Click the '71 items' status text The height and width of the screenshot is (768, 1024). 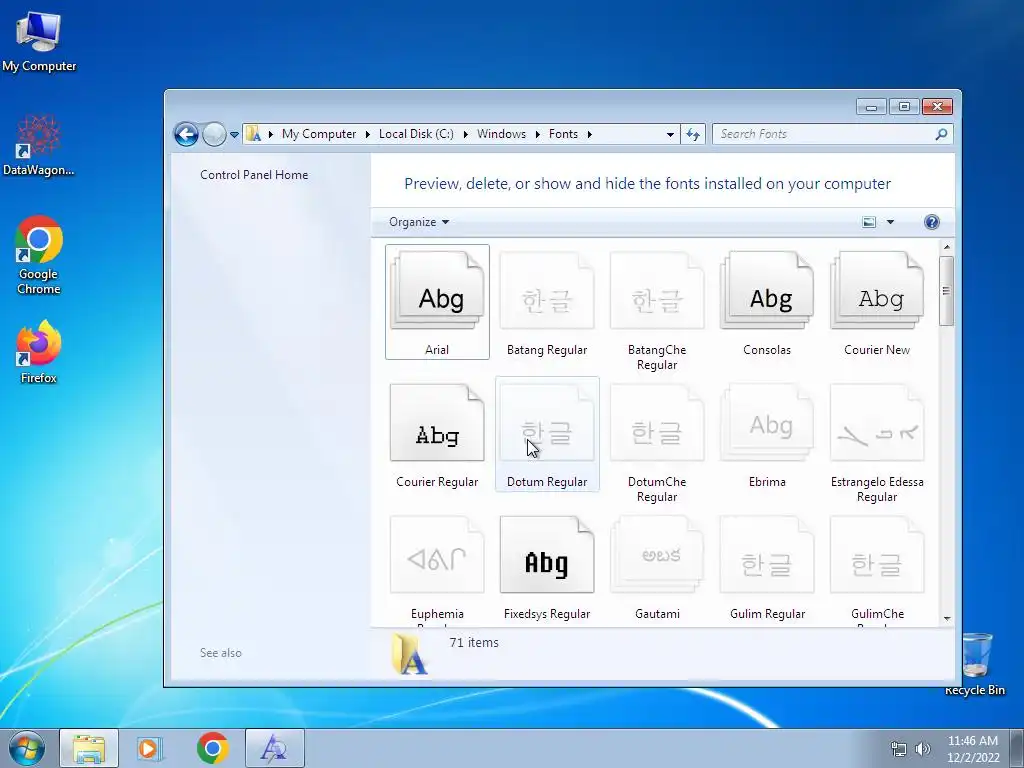pyautogui.click(x=473, y=643)
